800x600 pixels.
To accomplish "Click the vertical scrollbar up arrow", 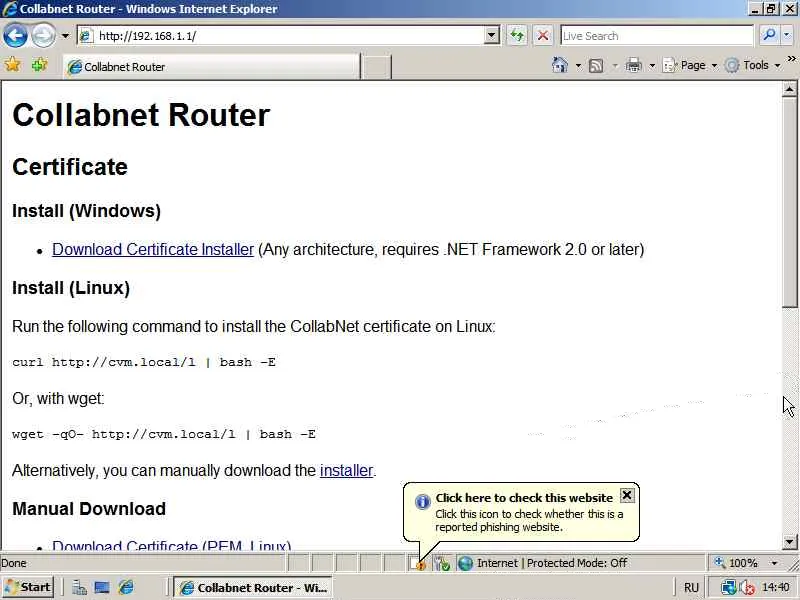I will click(789, 89).
